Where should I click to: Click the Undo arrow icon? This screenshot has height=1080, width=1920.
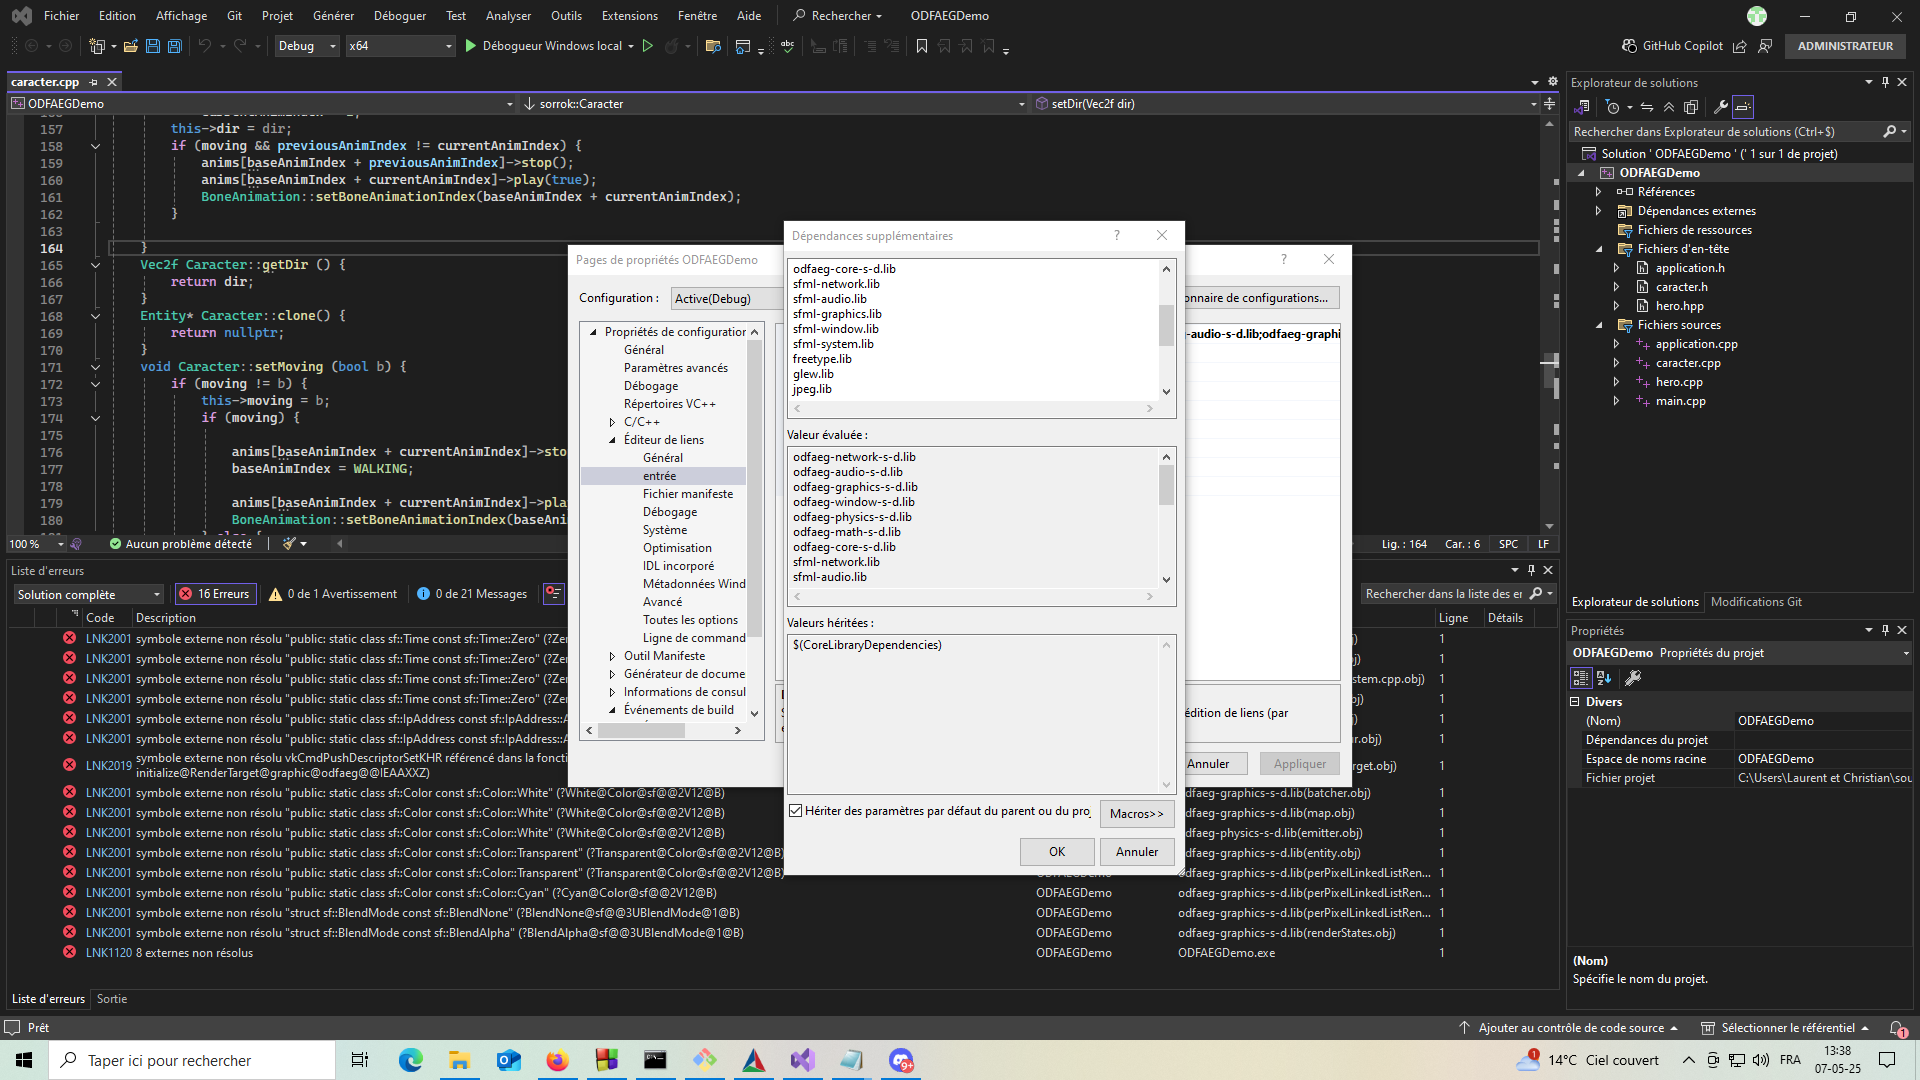pos(205,46)
